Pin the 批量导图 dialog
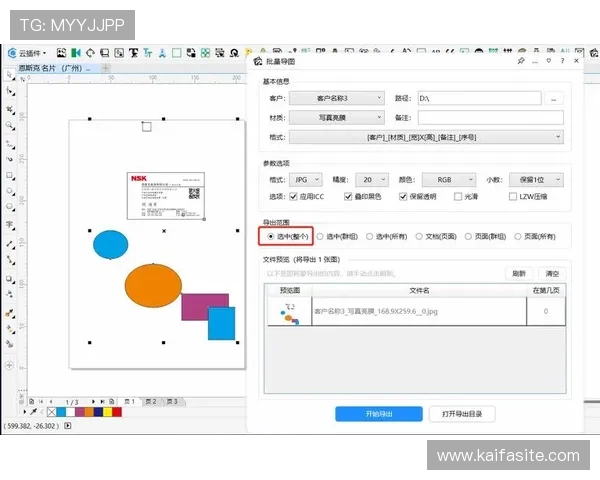Image resolution: width=600 pixels, height=480 pixels. click(521, 60)
